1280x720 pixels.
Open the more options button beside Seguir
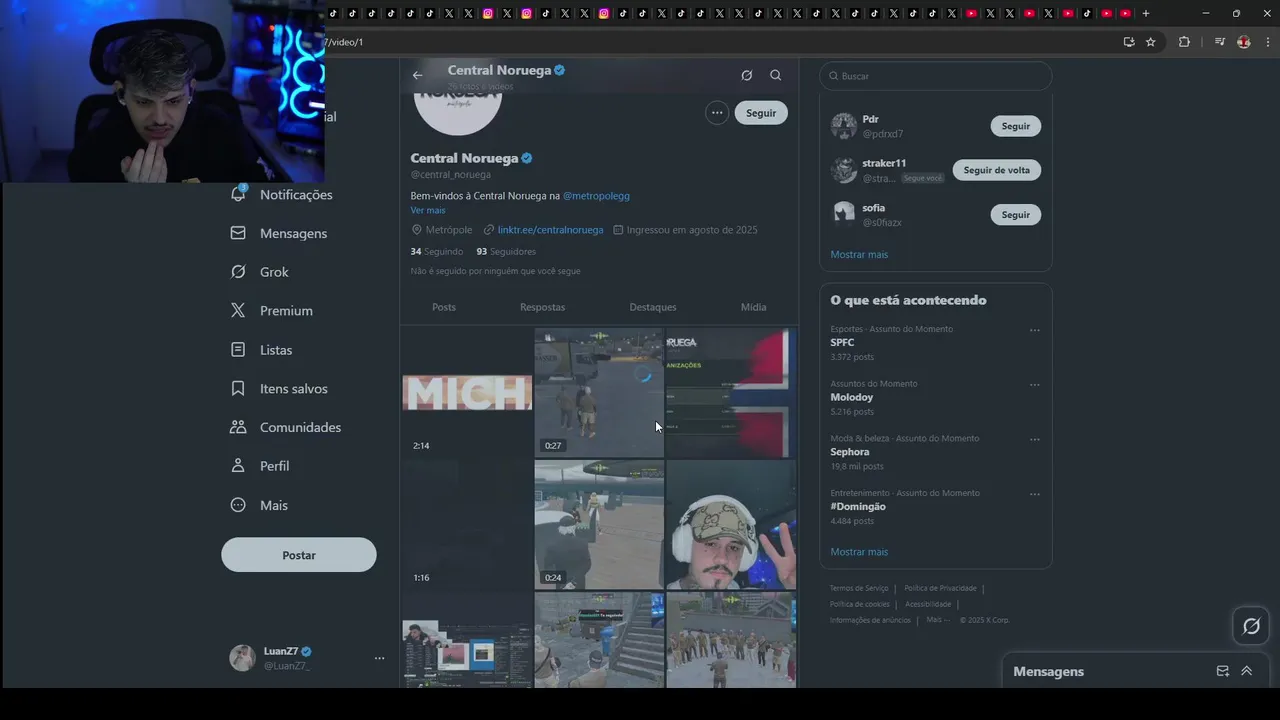point(717,113)
